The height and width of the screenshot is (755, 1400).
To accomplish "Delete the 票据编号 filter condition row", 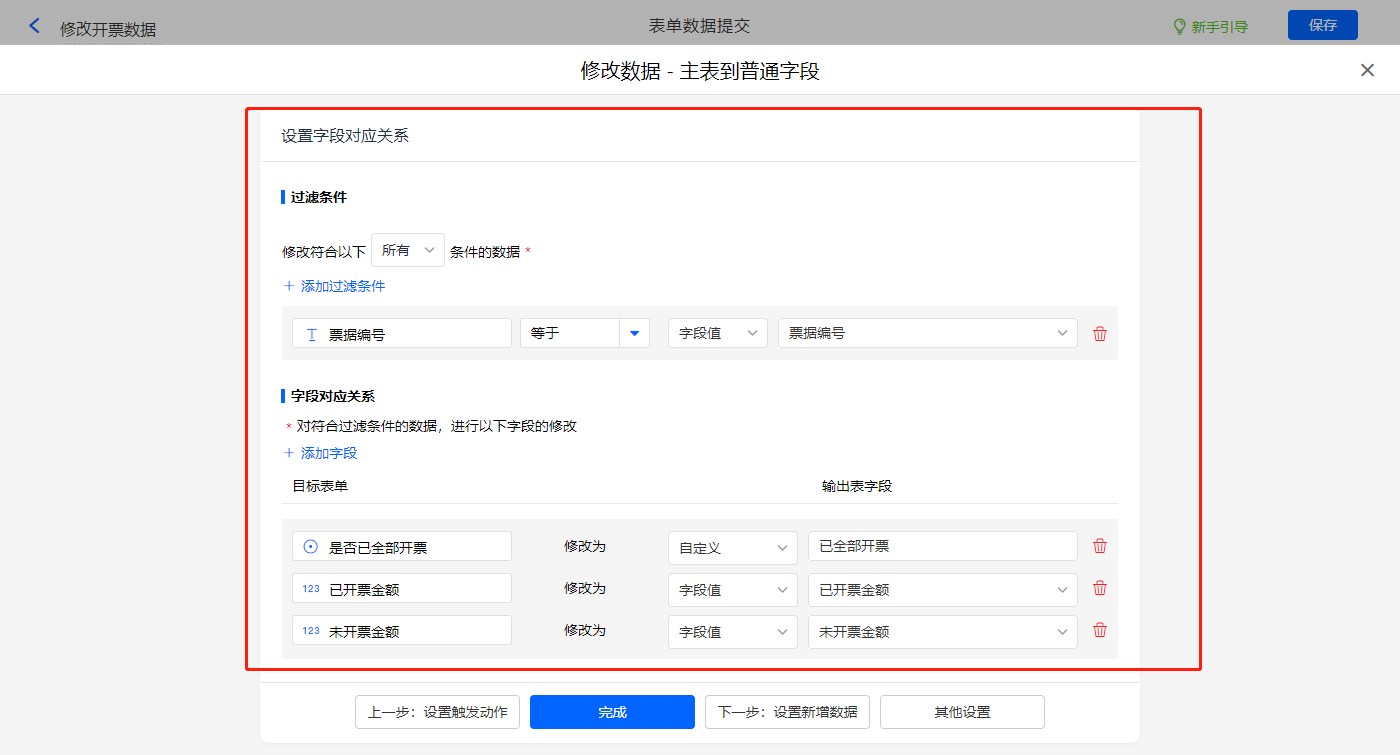I will pos(1100,334).
